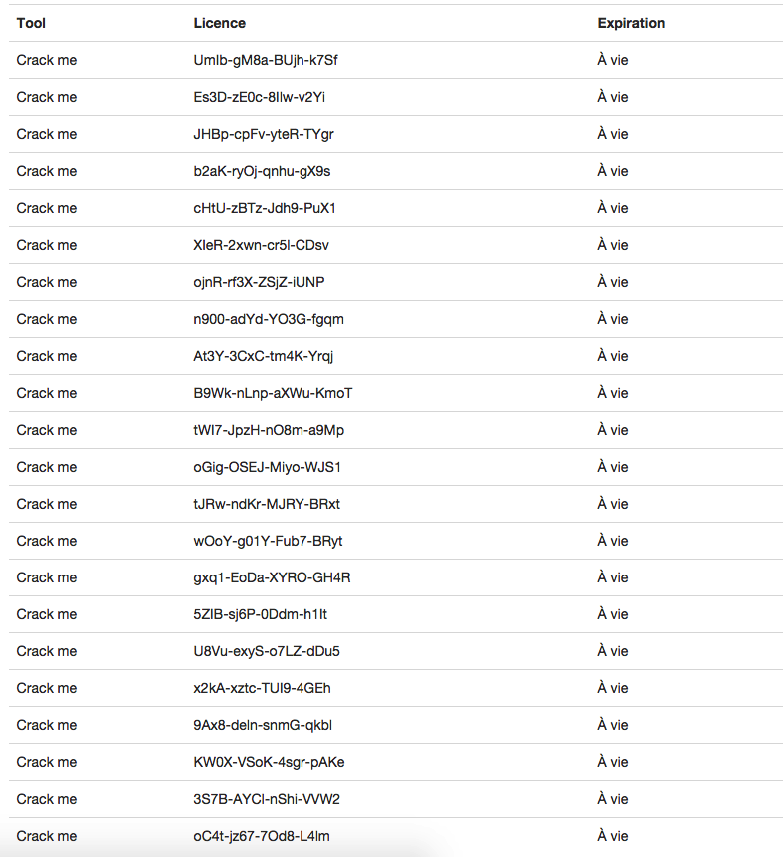Select licence U8Vu-exyS-o7LZ-dDu5
Screen dimensions: 783x857
click(267, 651)
